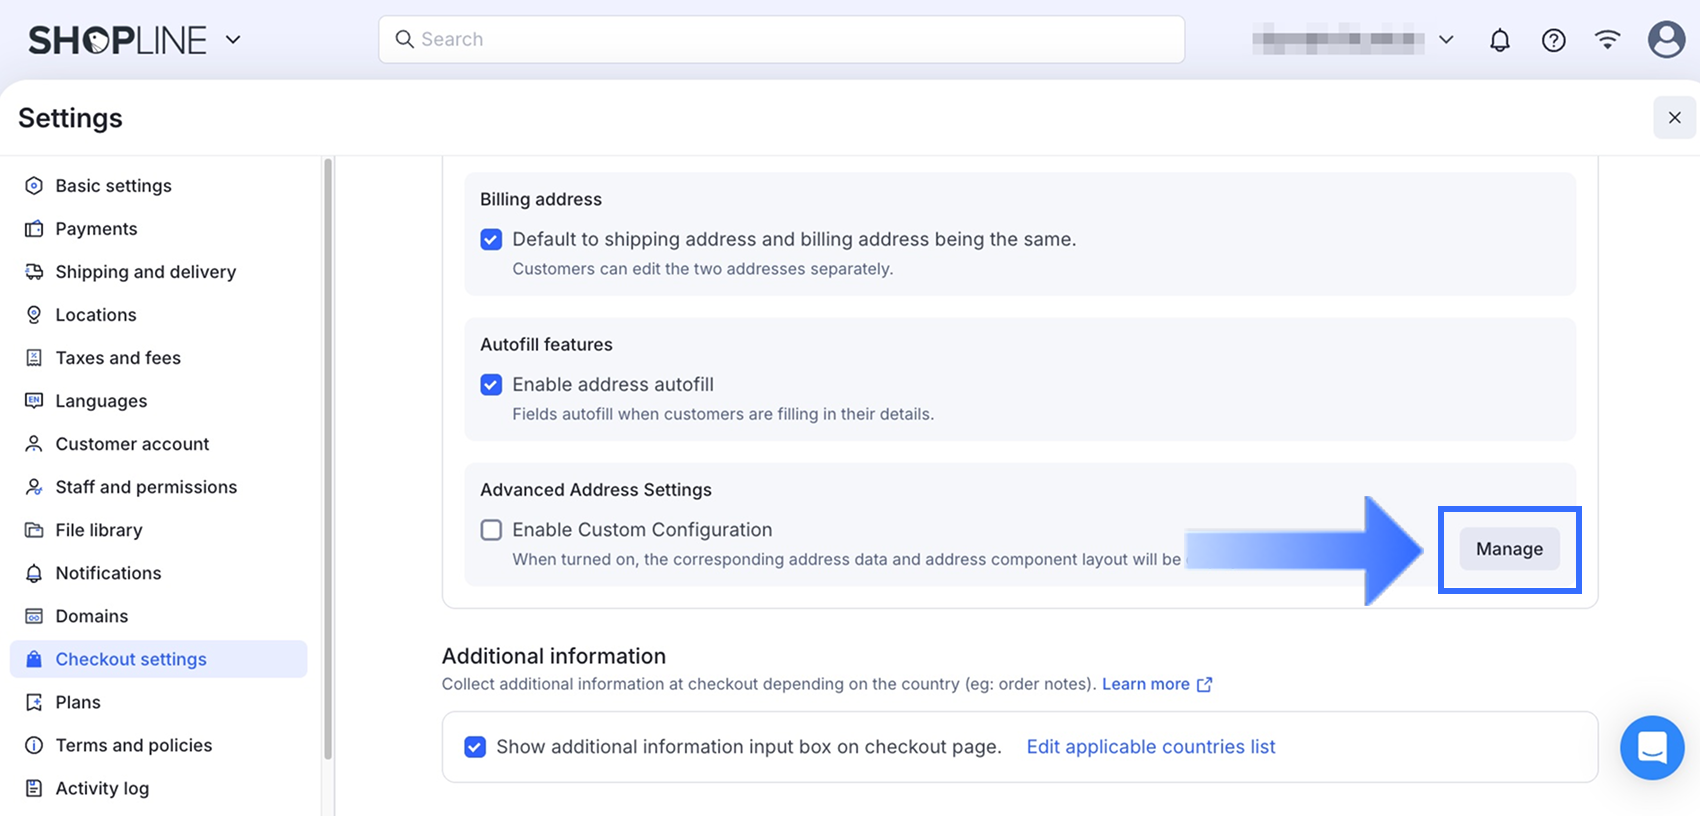The height and width of the screenshot is (816, 1700).
Task: Disable the Enable address autofill checkbox
Action: click(491, 385)
